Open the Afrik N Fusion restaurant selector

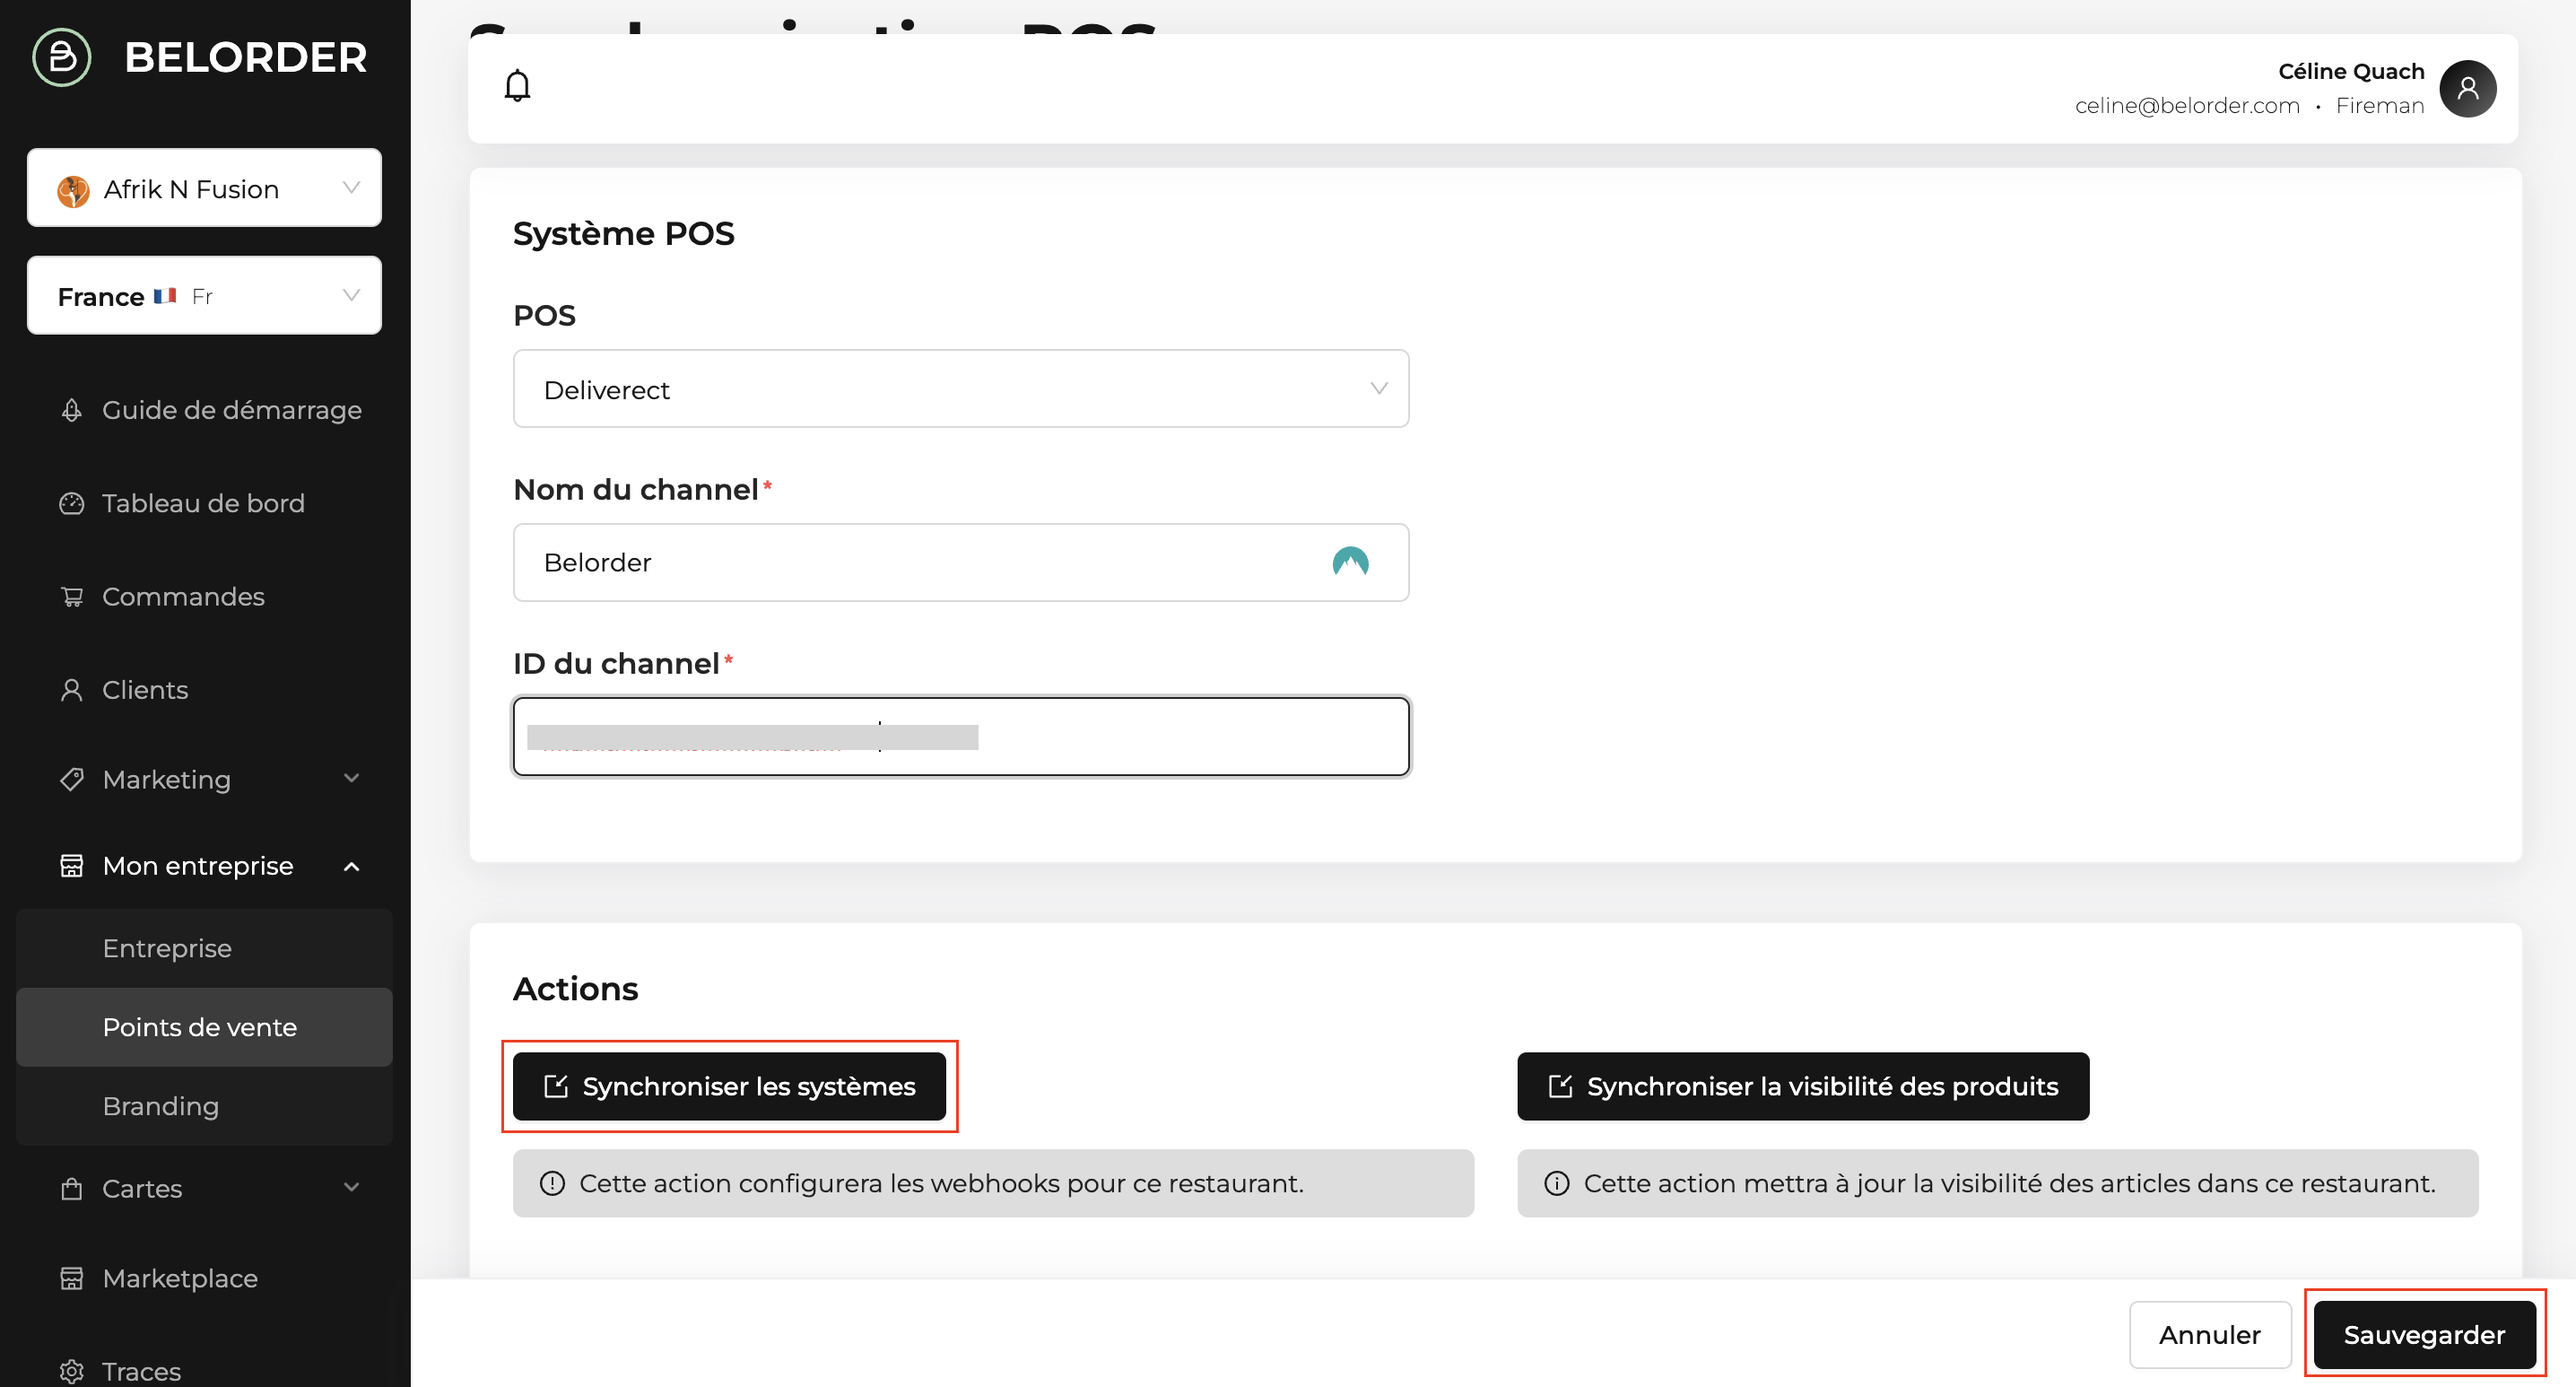tap(204, 188)
